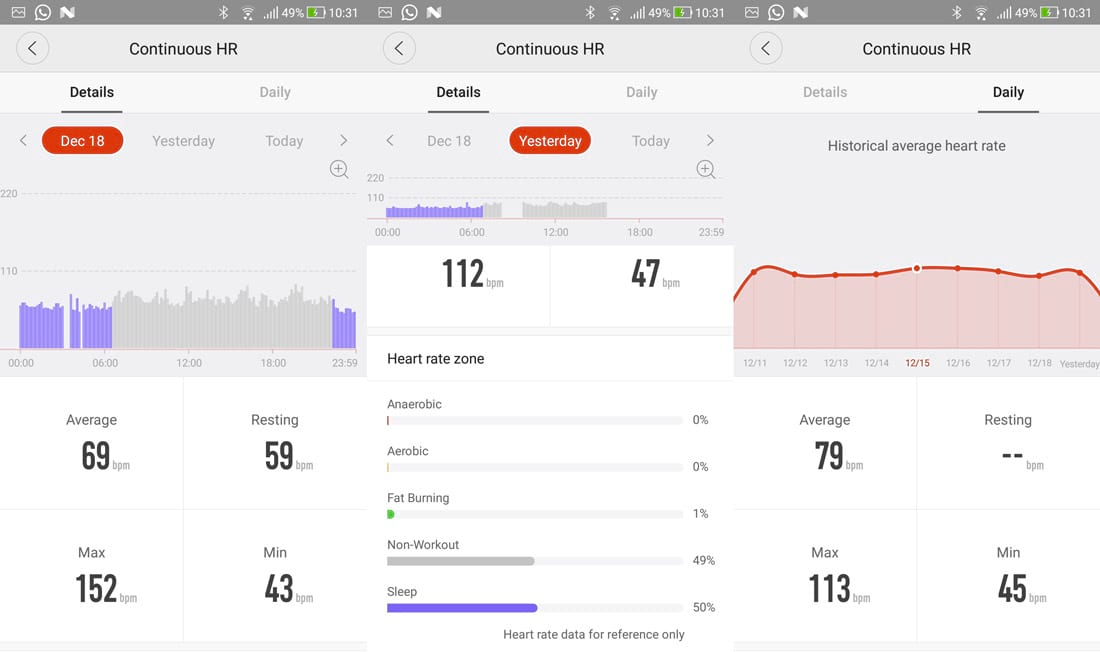Screen dimensions: 1100x652
Task: Tap the image notification icon in right status bar
Action: 751,12
